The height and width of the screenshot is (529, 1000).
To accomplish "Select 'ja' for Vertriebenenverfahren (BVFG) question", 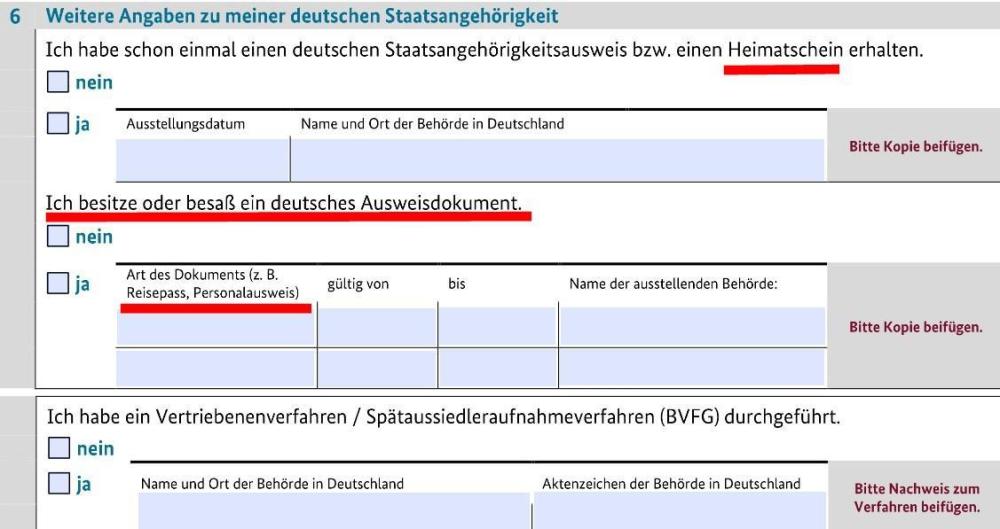I will (x=58, y=484).
